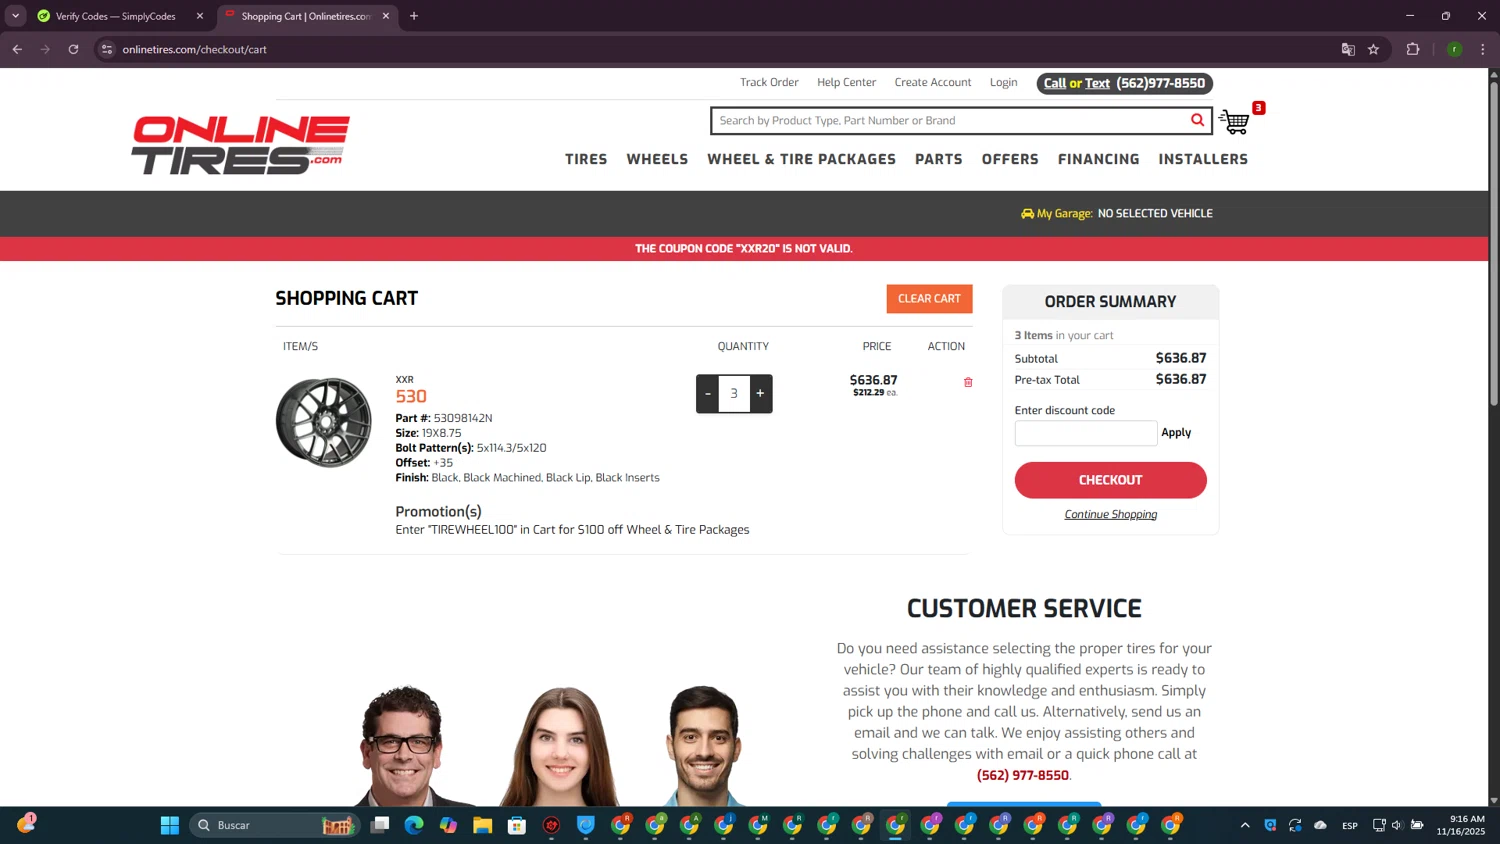Open a new browser tab

tap(414, 16)
